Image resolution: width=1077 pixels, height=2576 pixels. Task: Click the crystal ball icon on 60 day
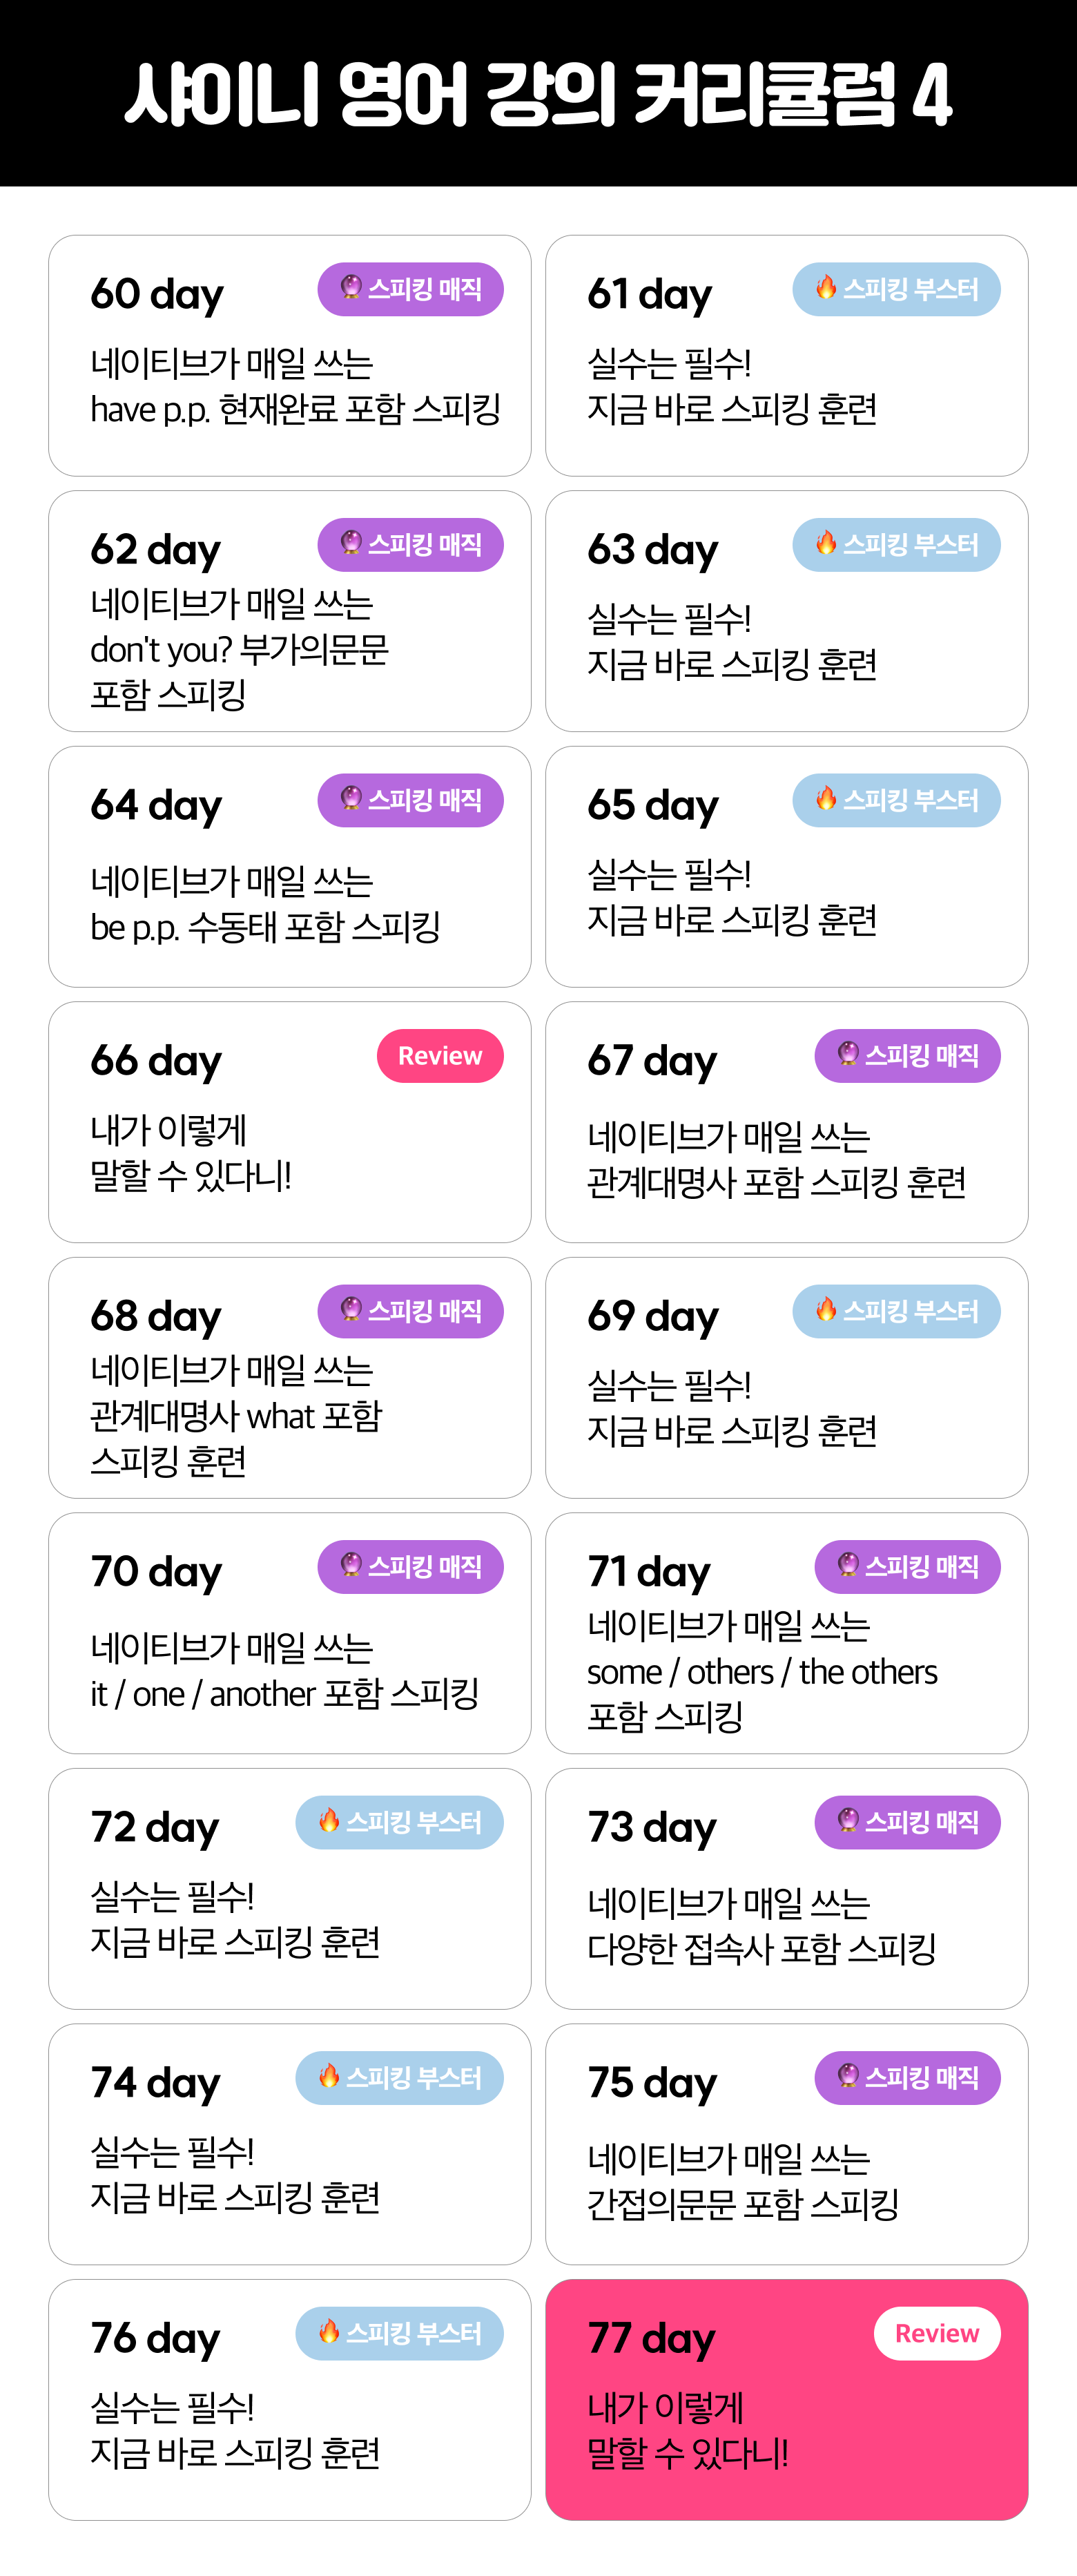351,288
